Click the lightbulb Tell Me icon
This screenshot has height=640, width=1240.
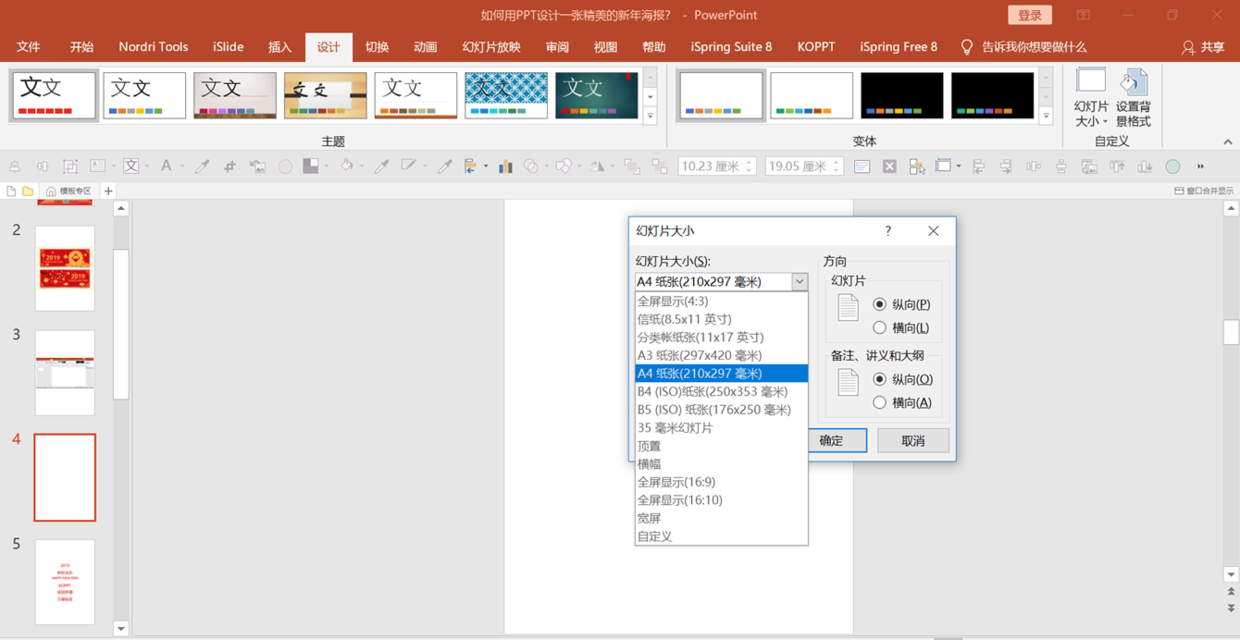pyautogui.click(x=966, y=47)
